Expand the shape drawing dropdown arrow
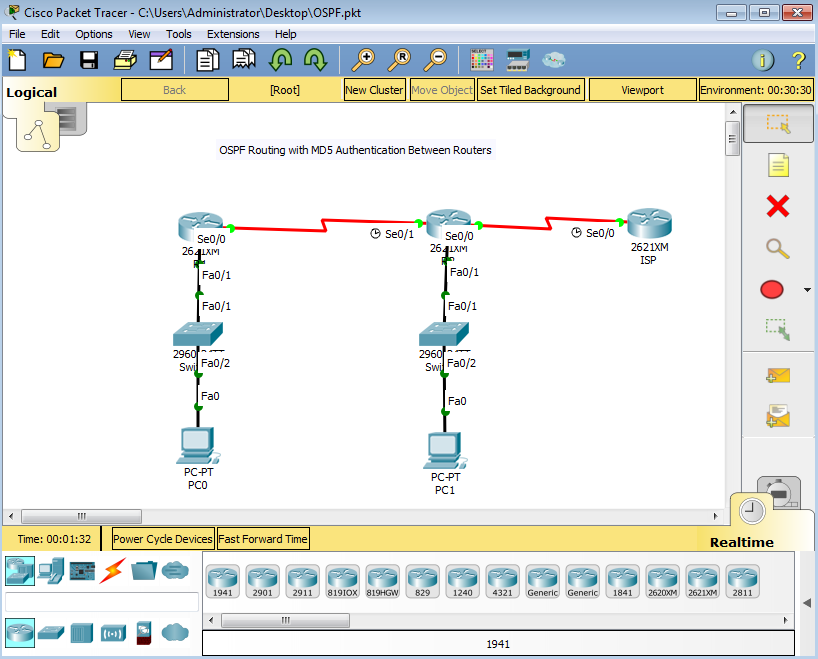 [x=806, y=289]
